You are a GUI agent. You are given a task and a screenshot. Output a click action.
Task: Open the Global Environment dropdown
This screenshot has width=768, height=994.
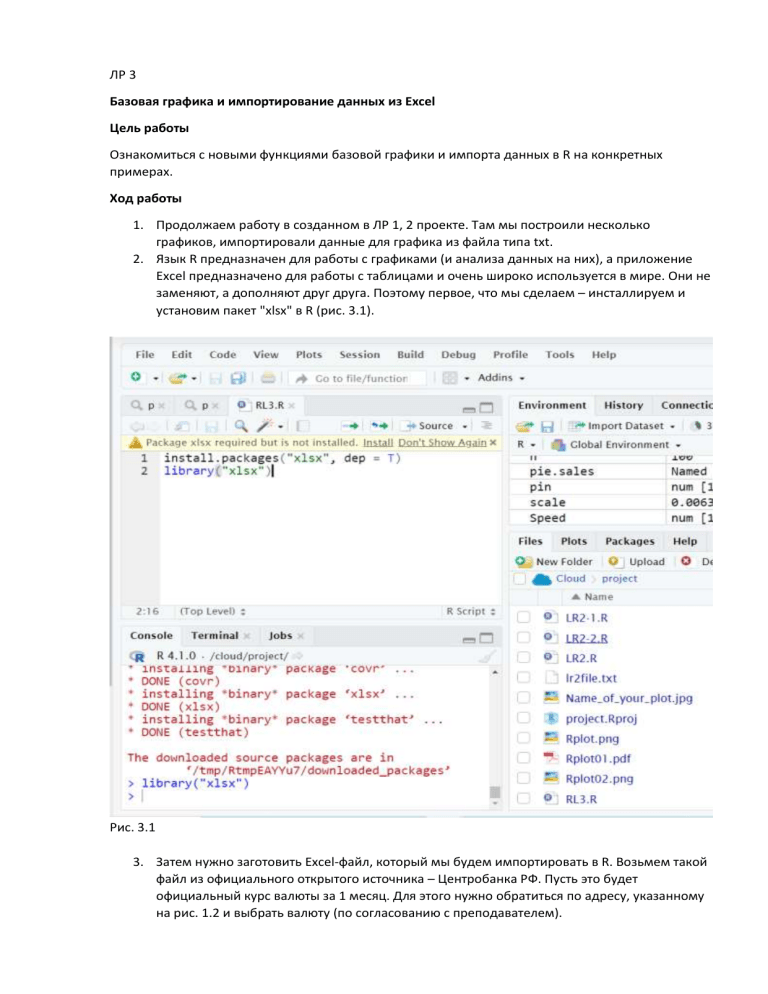[616, 445]
